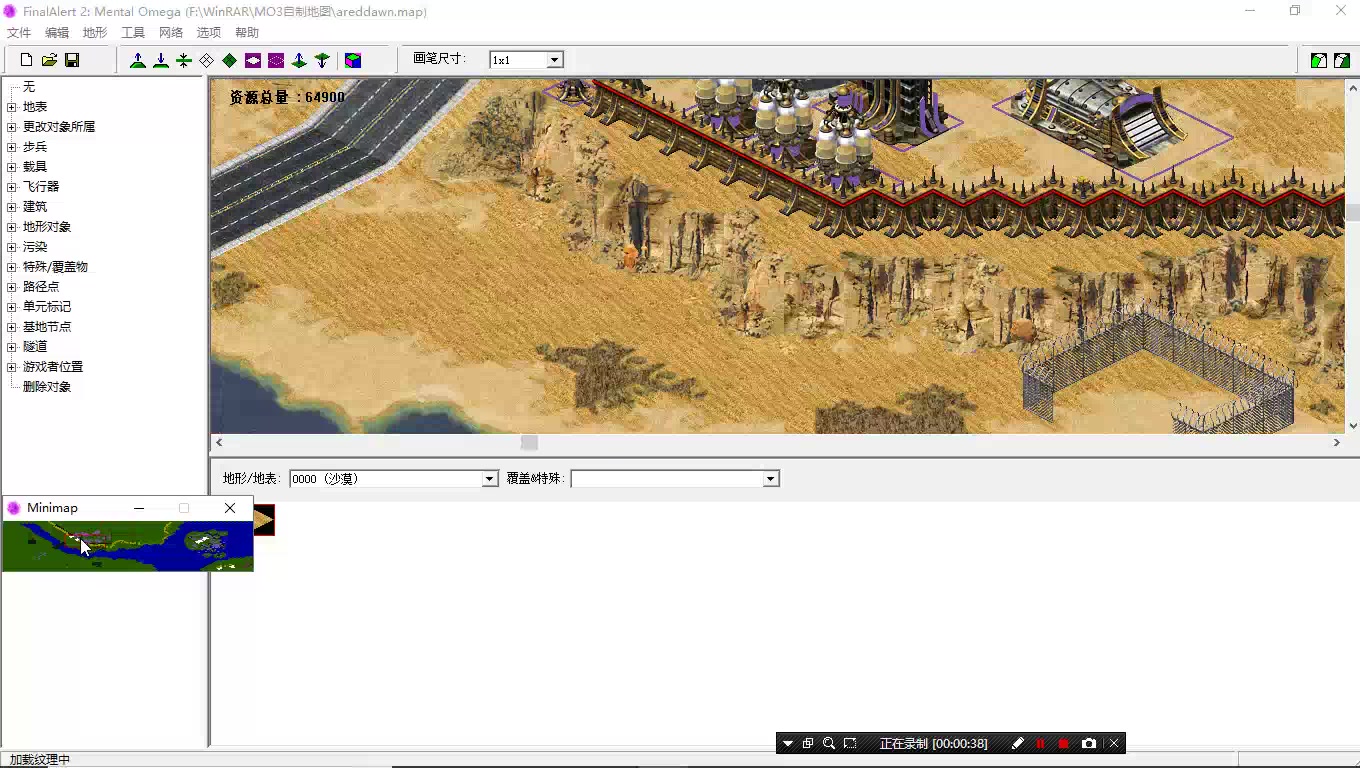1360x768 pixels.
Task: Open the 帮助 menu
Action: [x=246, y=33]
